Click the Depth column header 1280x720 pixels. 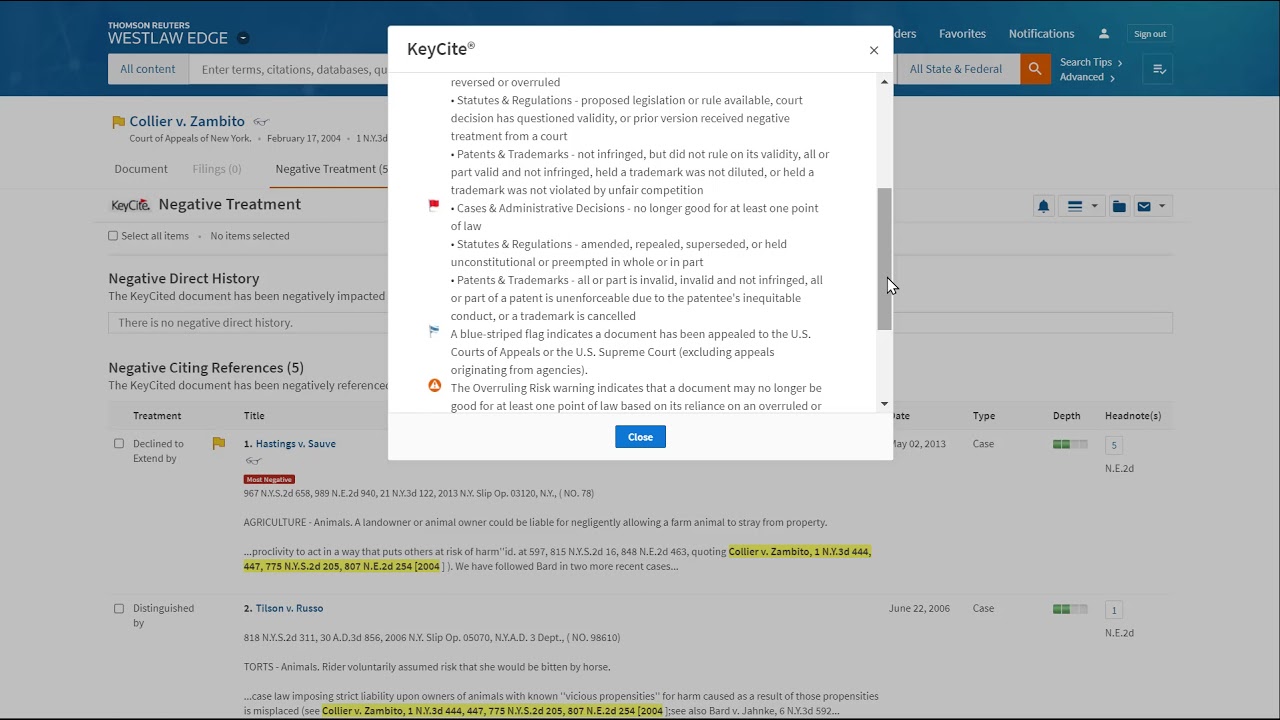[x=1066, y=416]
